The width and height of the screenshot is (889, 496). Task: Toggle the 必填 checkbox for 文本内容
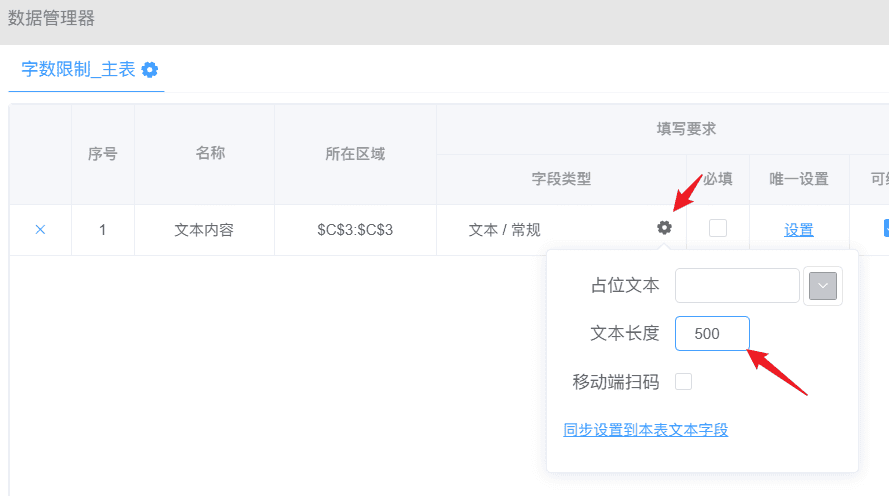pyautogui.click(x=718, y=228)
